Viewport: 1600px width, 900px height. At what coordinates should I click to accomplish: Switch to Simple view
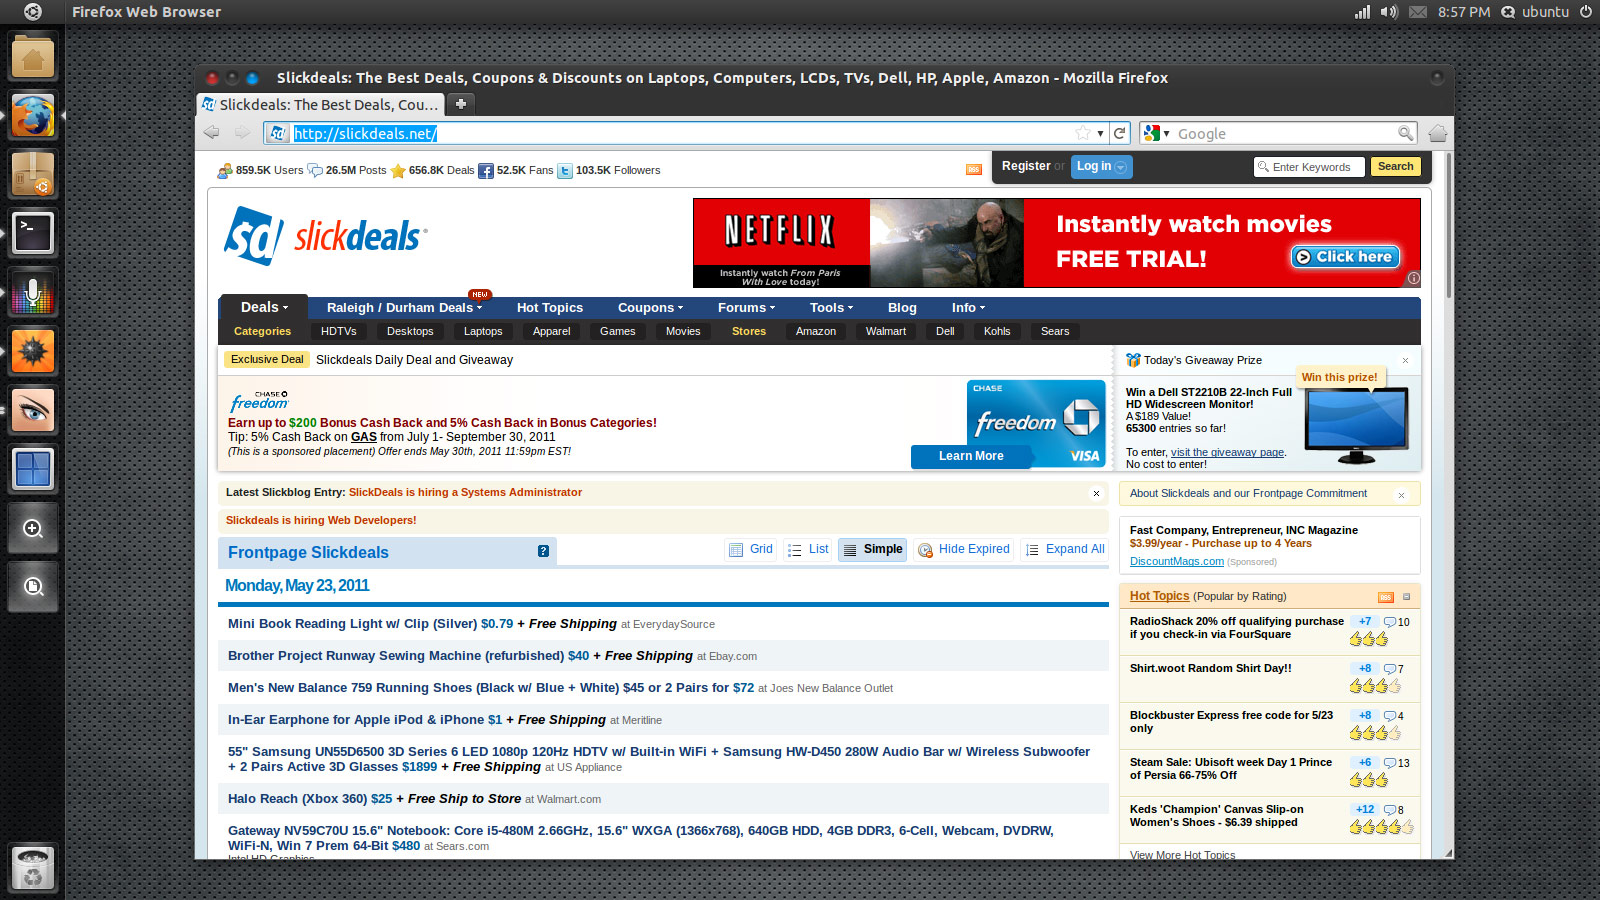point(872,549)
